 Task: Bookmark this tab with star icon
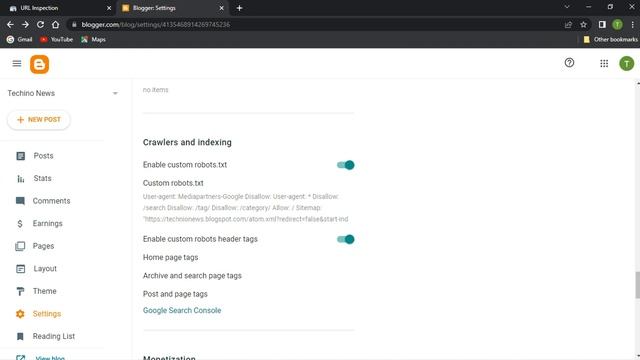583,24
